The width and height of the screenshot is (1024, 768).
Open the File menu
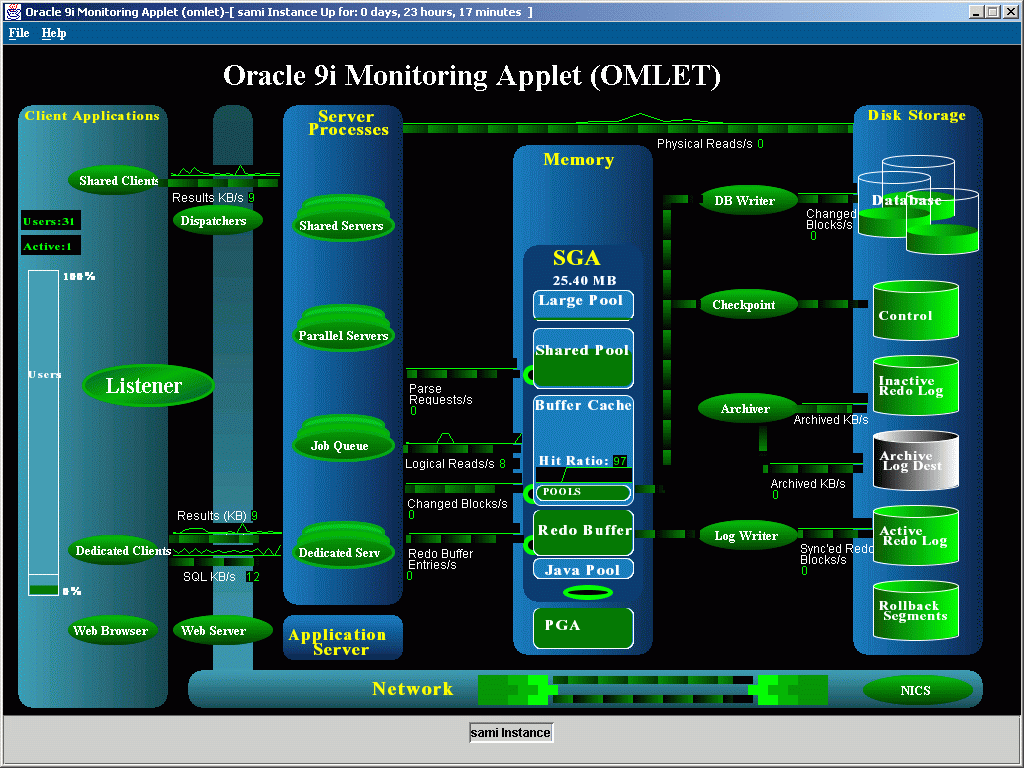19,33
